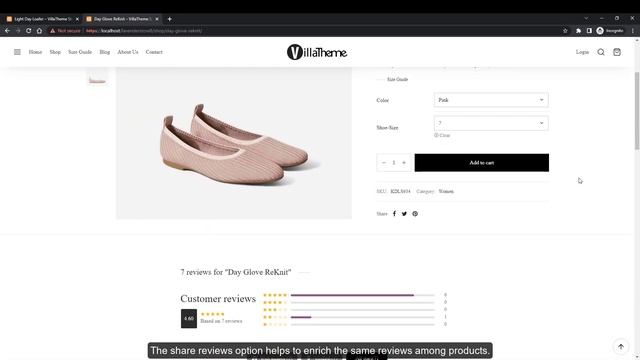Viewport: 640px width, 360px height.
Task: Click the quantity input field
Action: [394, 162]
